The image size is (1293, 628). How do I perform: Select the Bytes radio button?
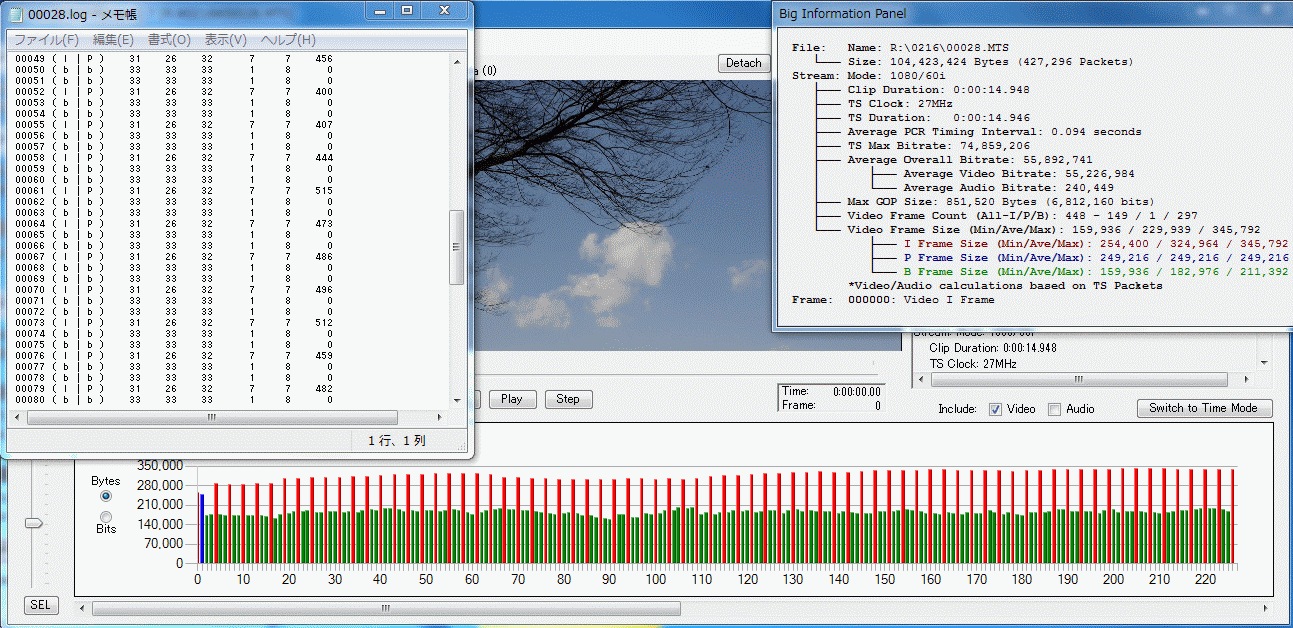(106, 496)
